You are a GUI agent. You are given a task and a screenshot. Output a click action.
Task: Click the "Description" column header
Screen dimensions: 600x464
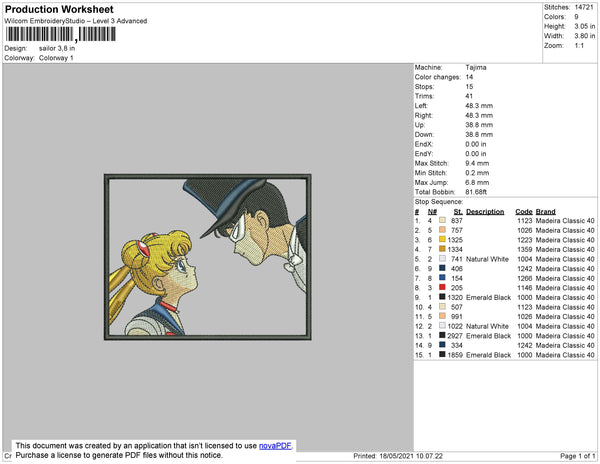click(x=485, y=212)
